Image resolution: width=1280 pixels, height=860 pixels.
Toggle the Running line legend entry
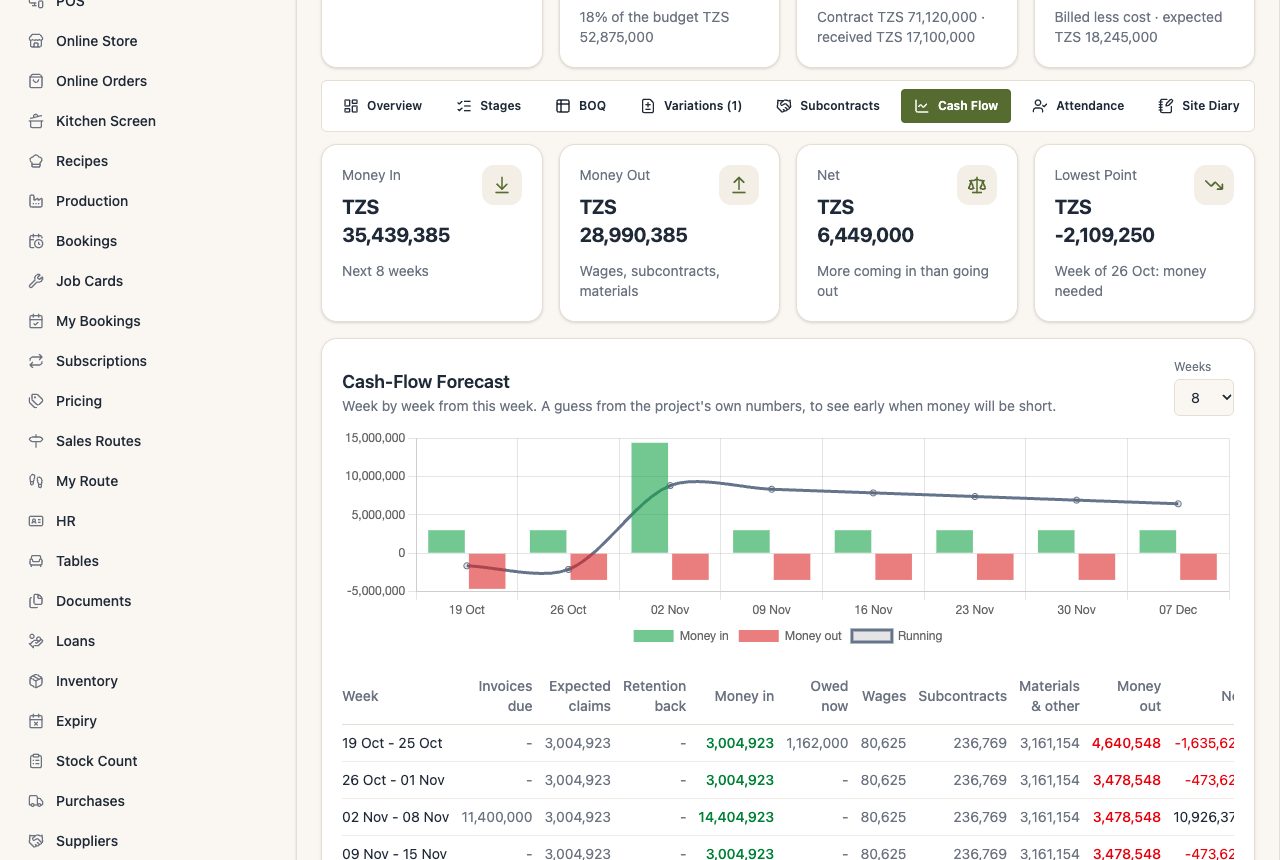(896, 636)
